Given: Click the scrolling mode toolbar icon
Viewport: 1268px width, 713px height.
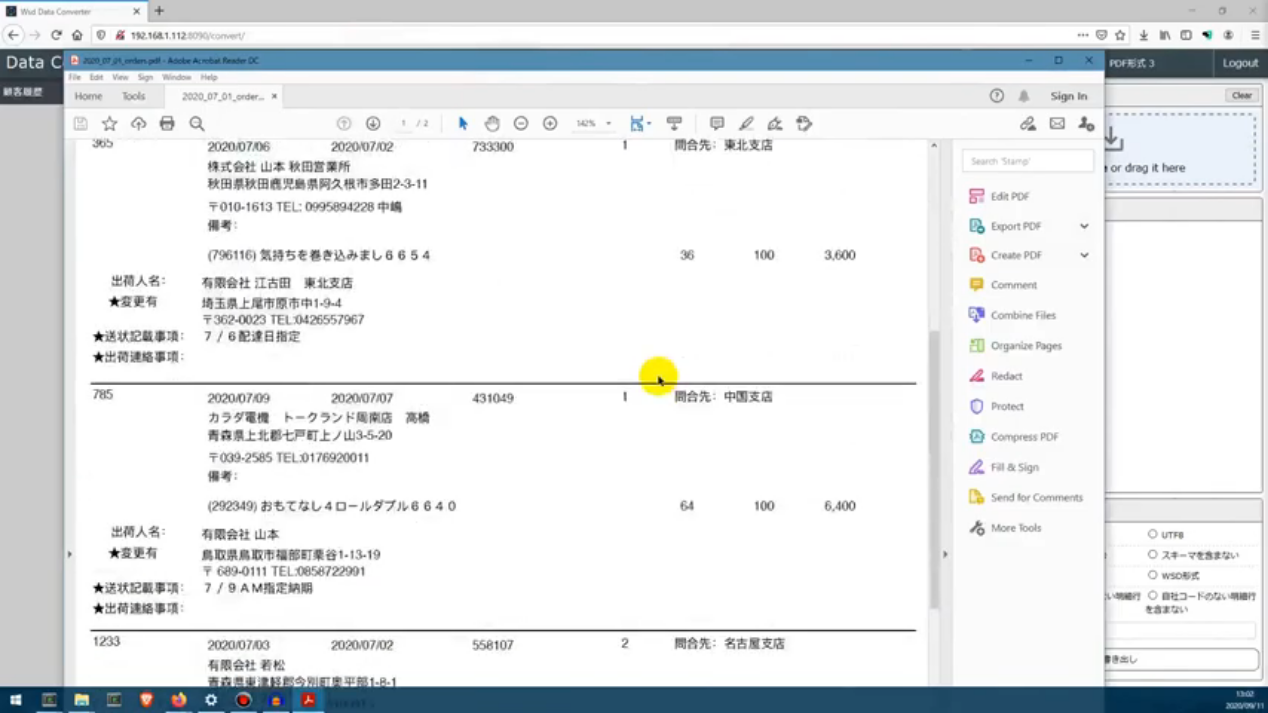Looking at the screenshot, I should (674, 124).
